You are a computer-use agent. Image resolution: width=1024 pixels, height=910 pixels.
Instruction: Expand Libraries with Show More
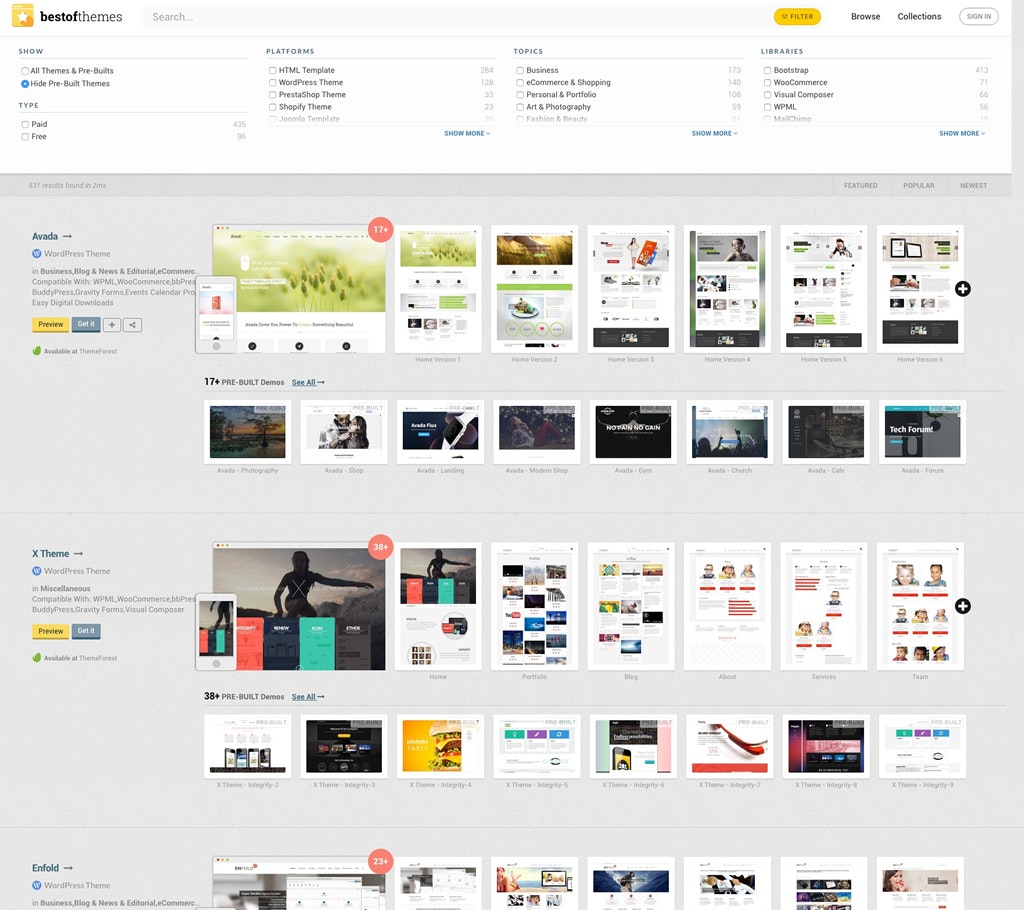tap(962, 133)
